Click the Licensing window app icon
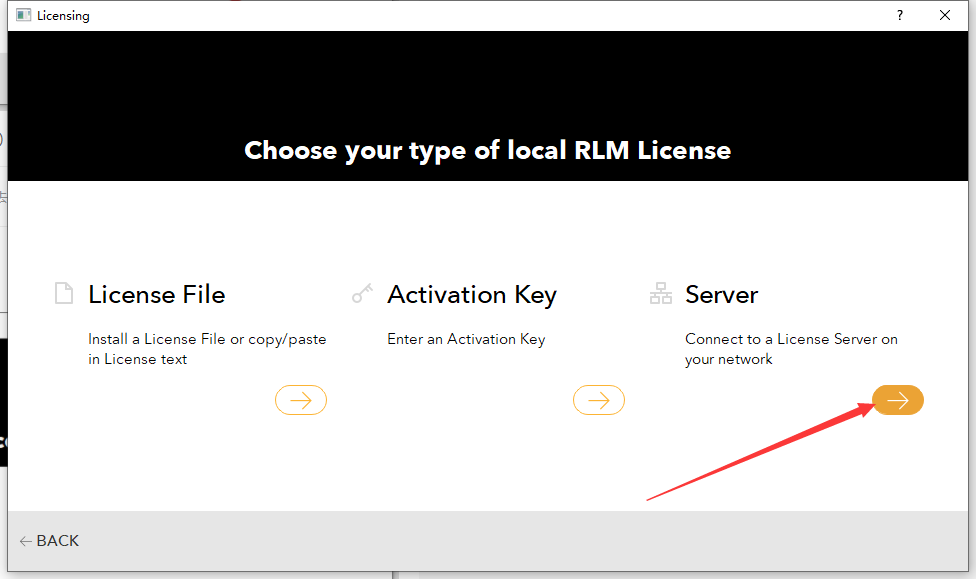The image size is (976, 579). [x=24, y=15]
